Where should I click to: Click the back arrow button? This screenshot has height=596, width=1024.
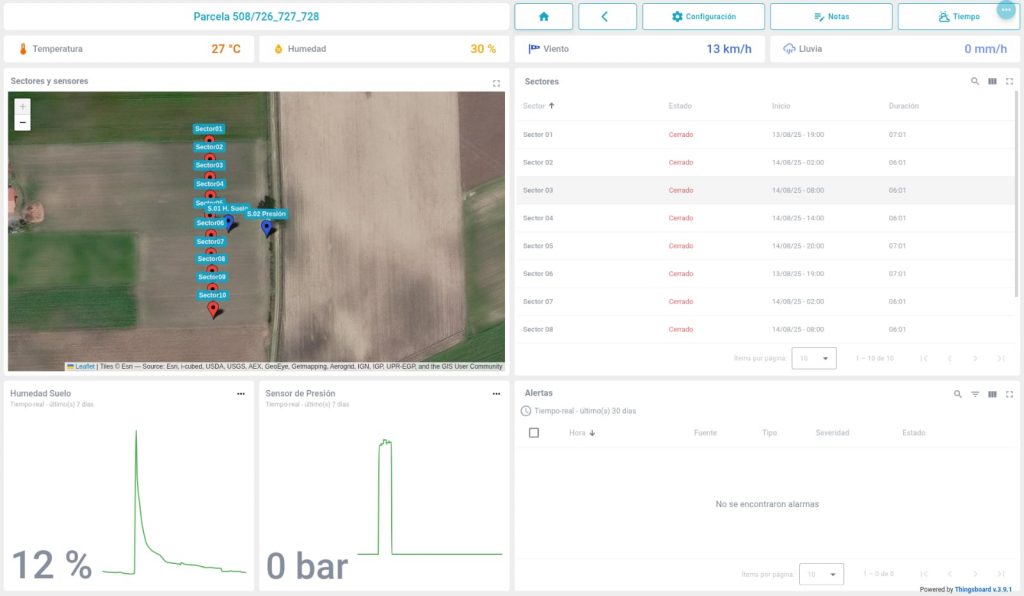(x=607, y=17)
